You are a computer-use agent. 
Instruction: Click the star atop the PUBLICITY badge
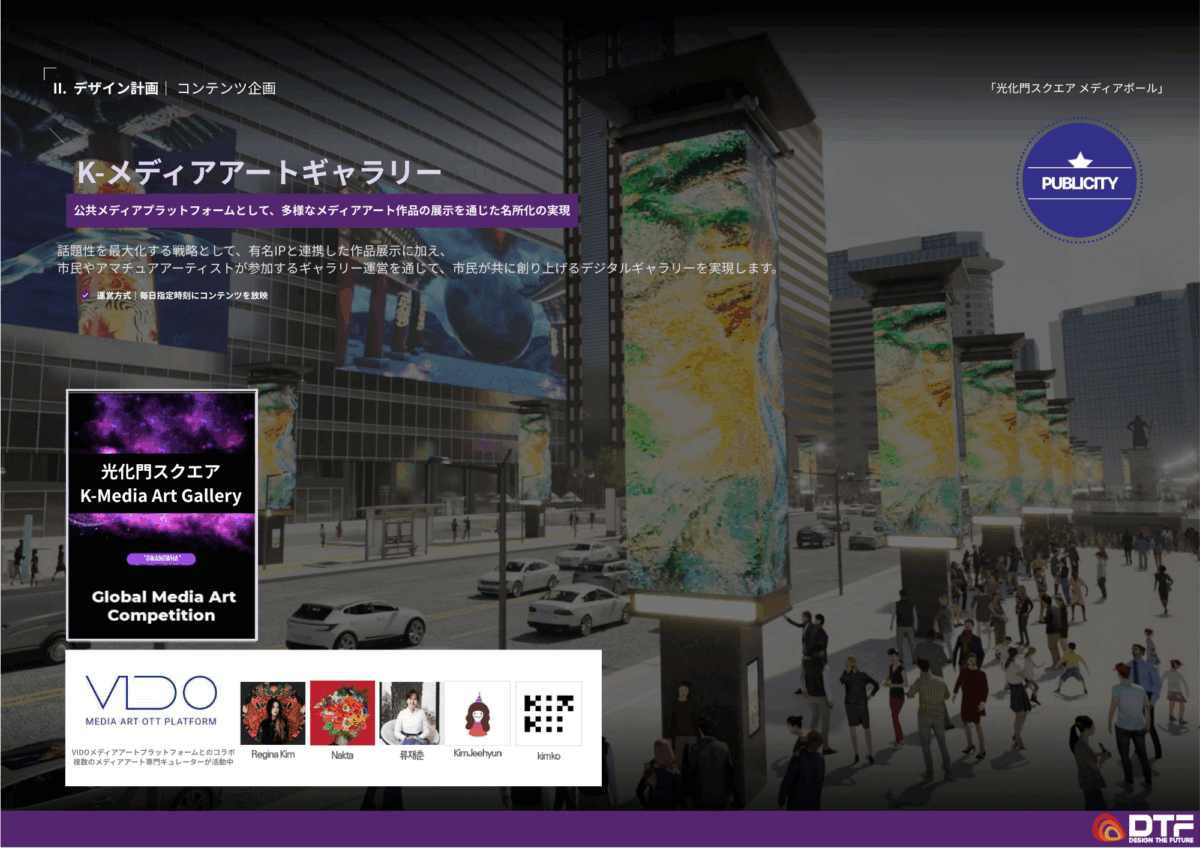(1079, 159)
